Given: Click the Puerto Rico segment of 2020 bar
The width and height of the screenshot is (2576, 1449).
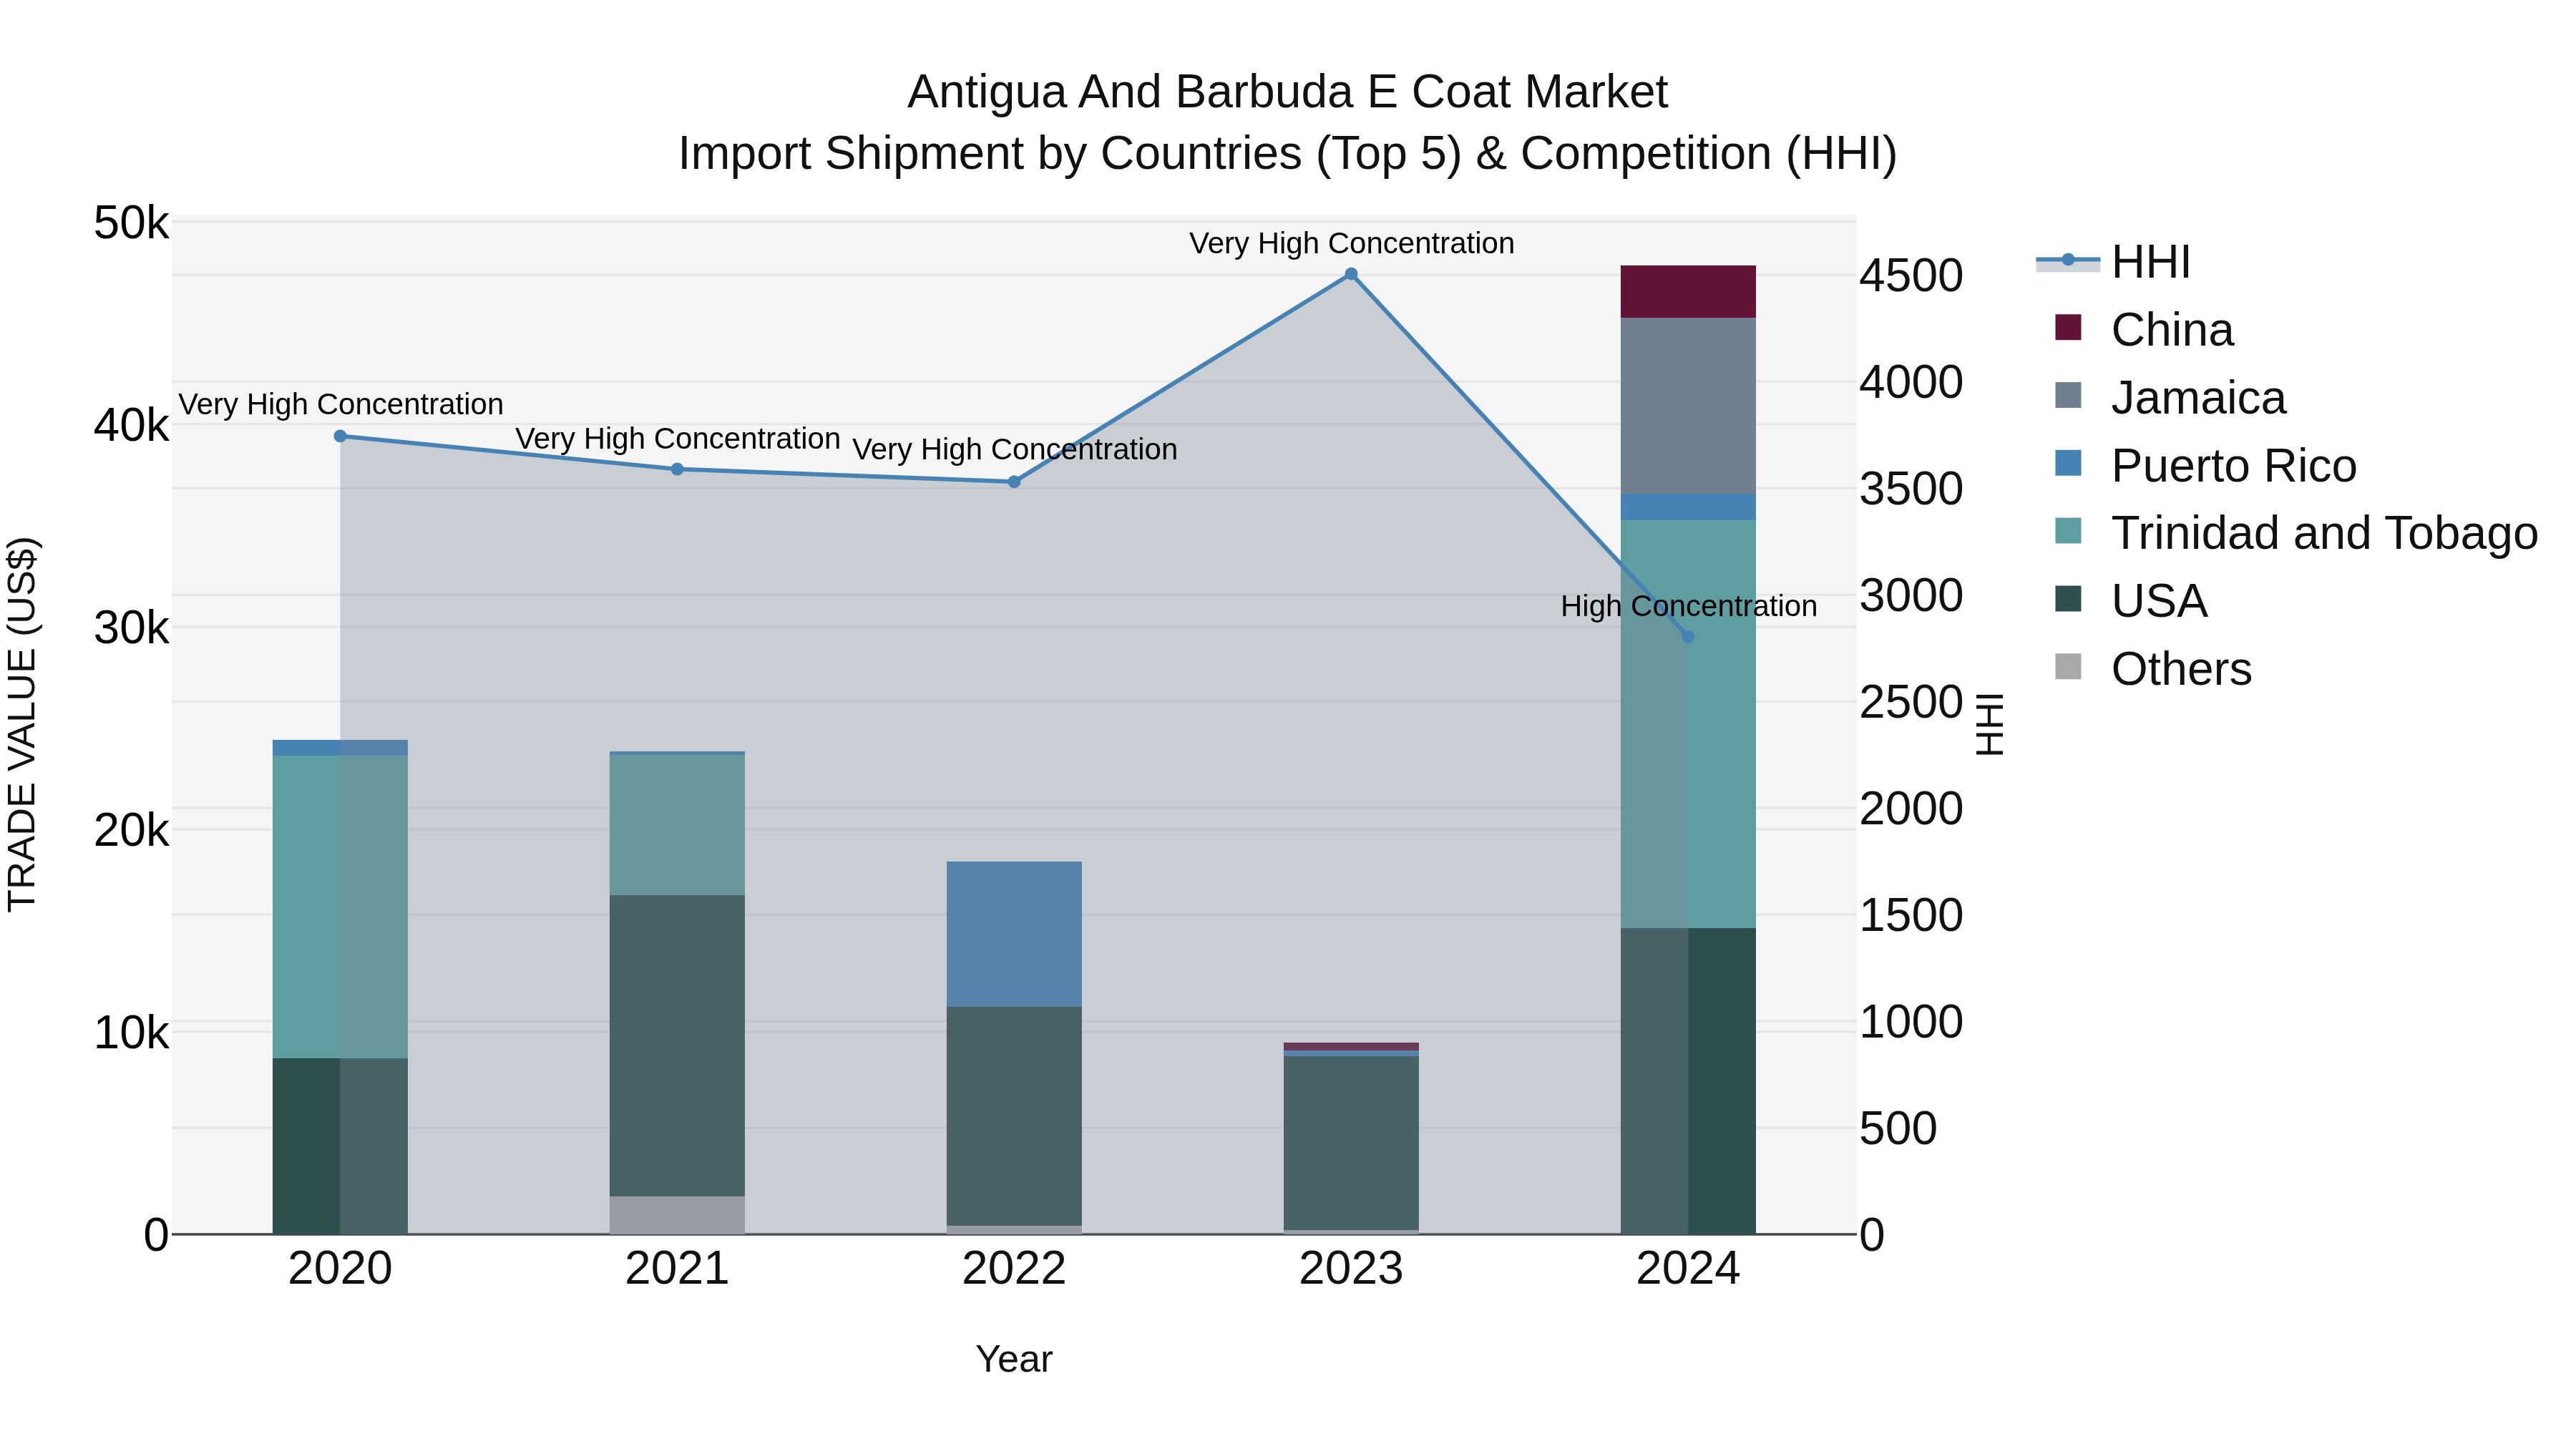Looking at the screenshot, I should click(340, 748).
